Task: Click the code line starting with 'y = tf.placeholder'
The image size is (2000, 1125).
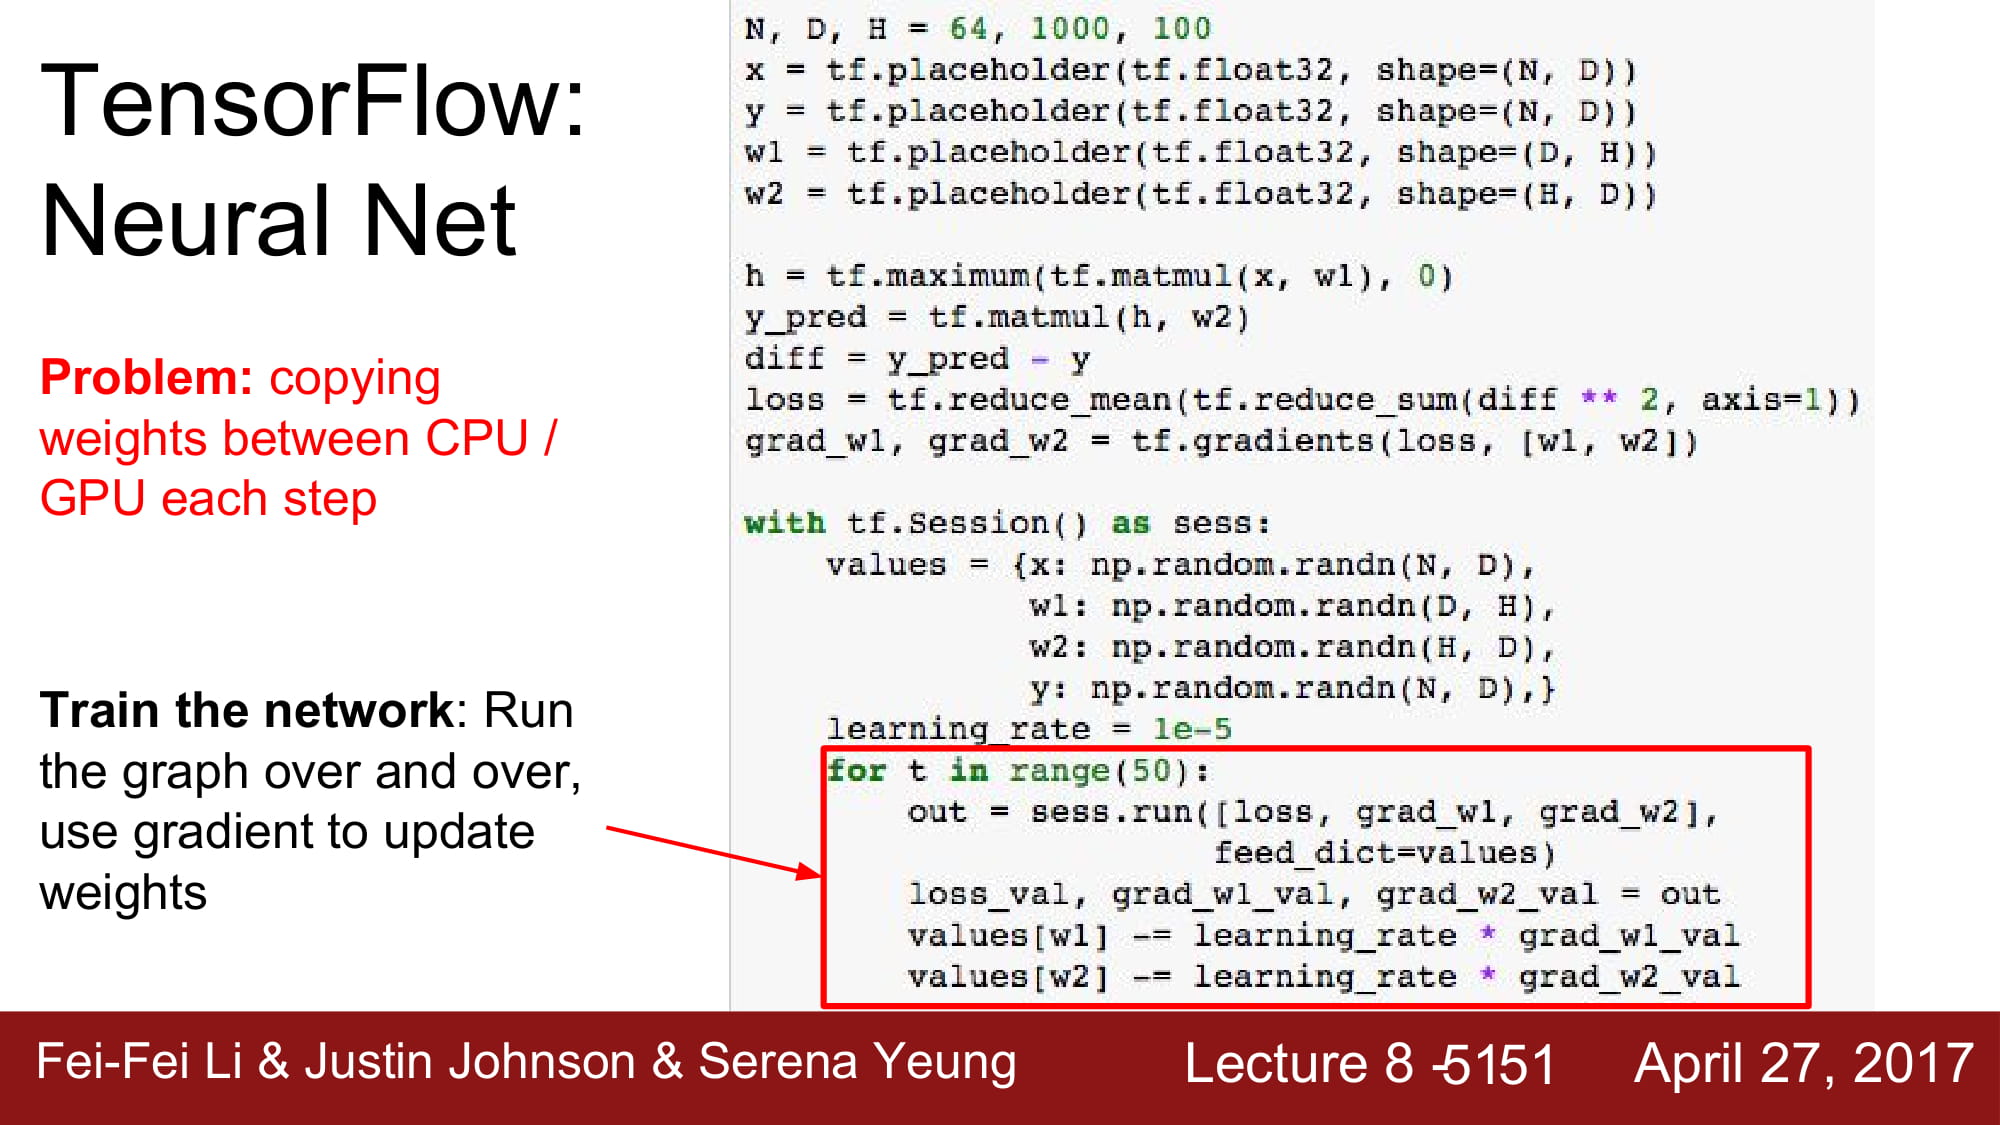Action: (x=1190, y=111)
